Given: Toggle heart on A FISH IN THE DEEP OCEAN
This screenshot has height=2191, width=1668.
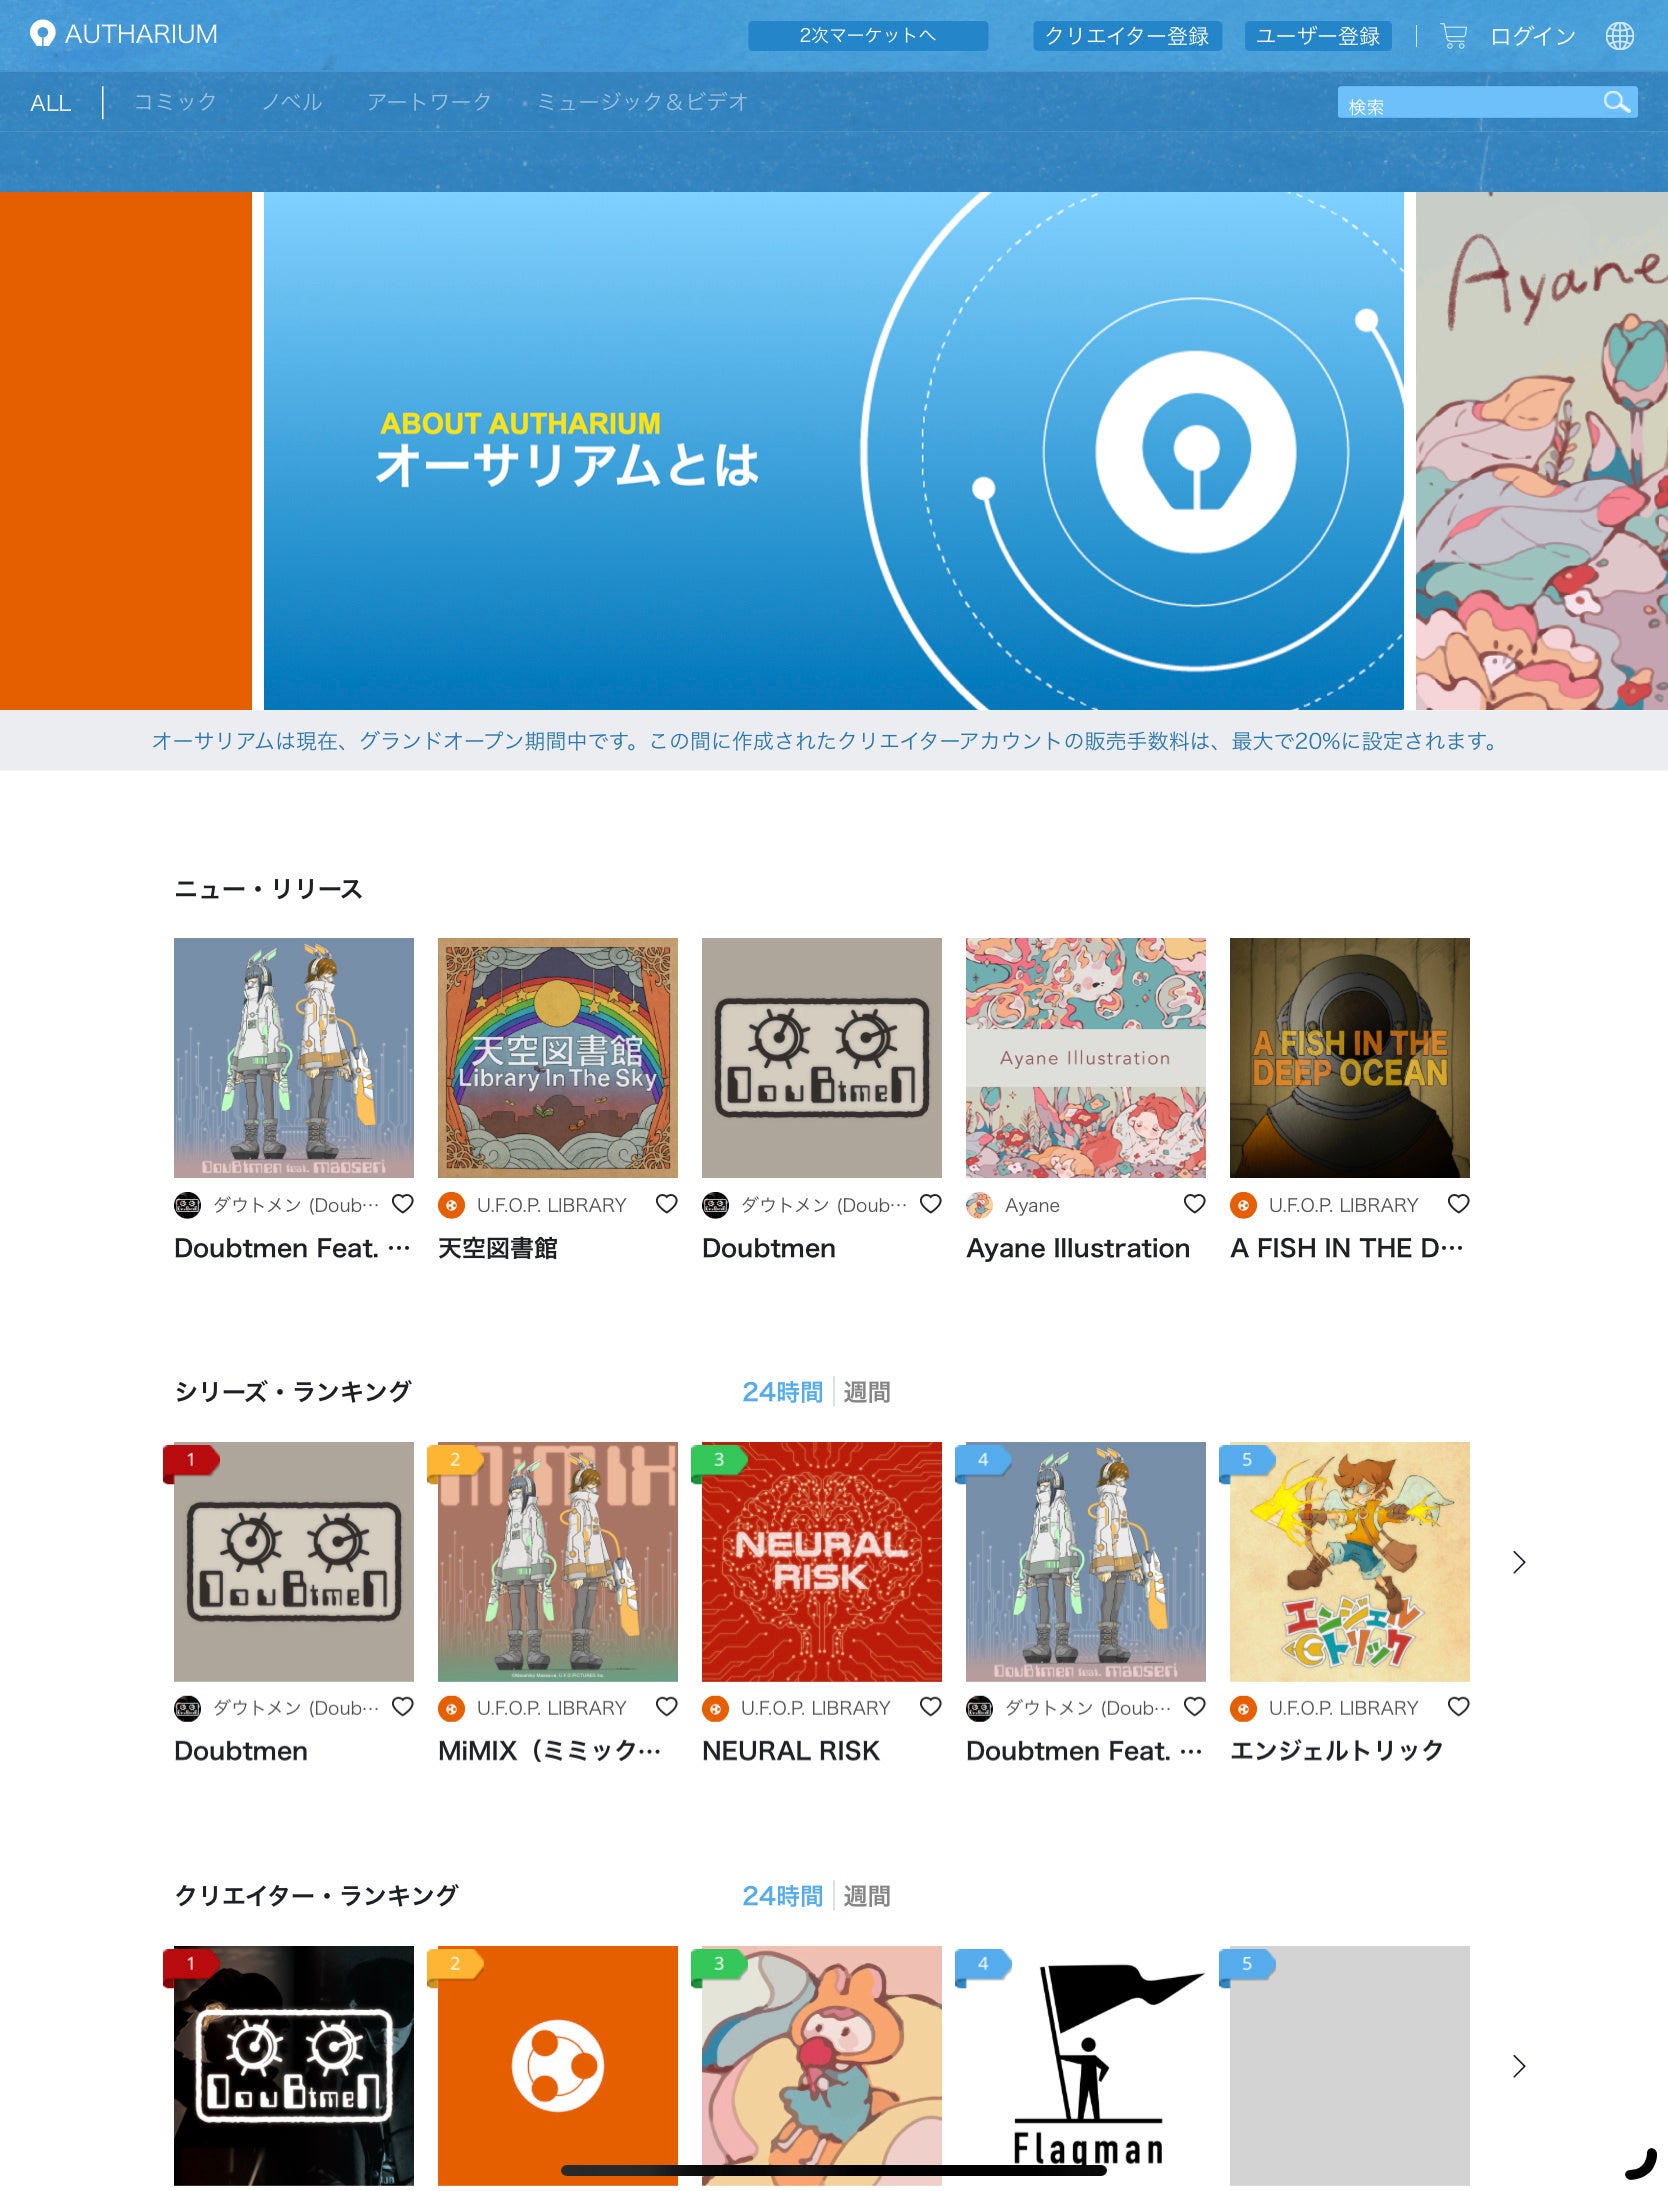Looking at the screenshot, I should (x=1458, y=1204).
